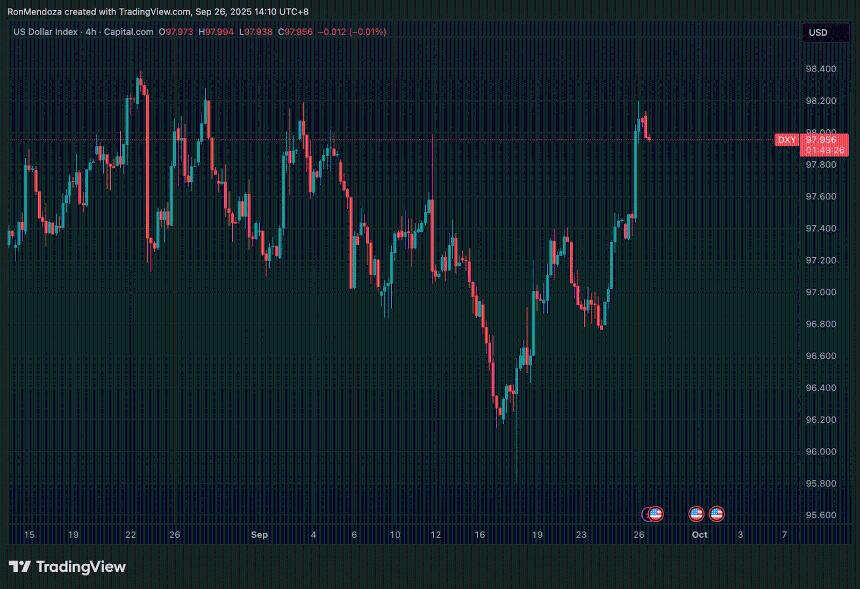The width and height of the screenshot is (860, 589).
Task: Click the leftmost US flag economic event marker
Action: click(655, 514)
